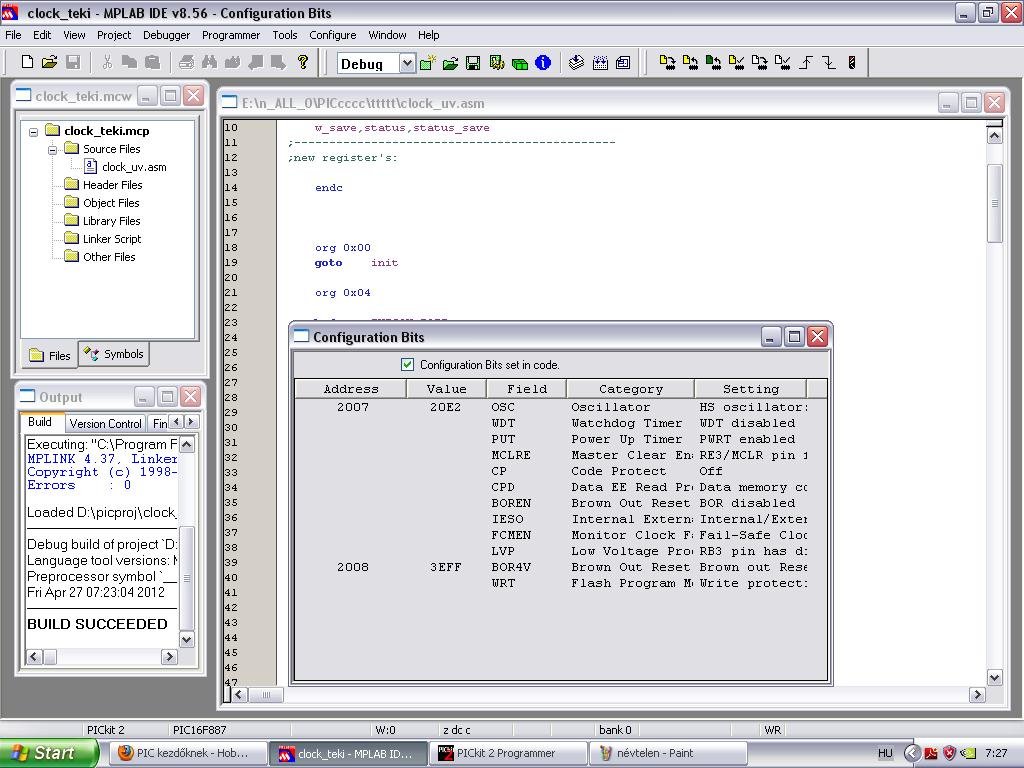Screen dimensions: 1024x768
Task: Collapse the clock_teki.mcp project node
Action: (x=34, y=131)
